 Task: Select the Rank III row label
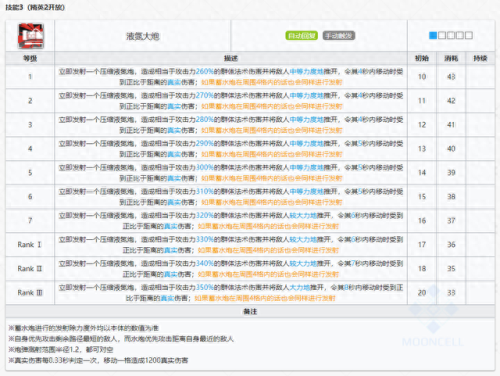click(30, 293)
